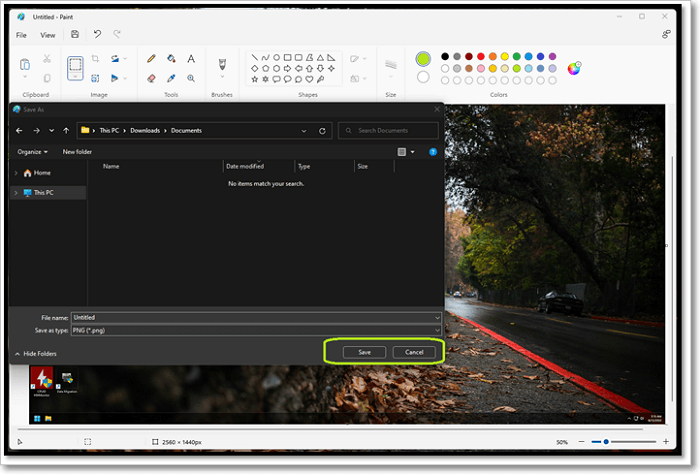Click the File name input field
Image resolution: width=700 pixels, height=474 pixels.
pyautogui.click(x=255, y=317)
